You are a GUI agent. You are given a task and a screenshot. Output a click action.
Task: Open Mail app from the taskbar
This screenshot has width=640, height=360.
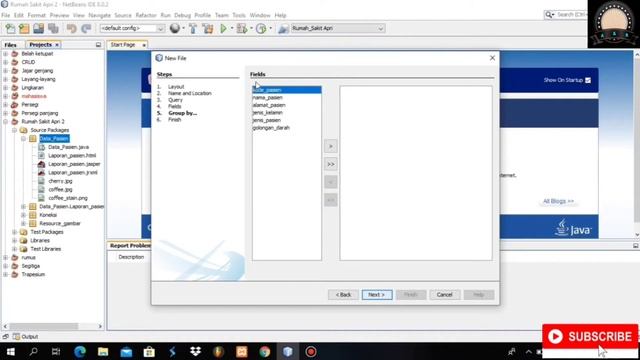(x=126, y=351)
